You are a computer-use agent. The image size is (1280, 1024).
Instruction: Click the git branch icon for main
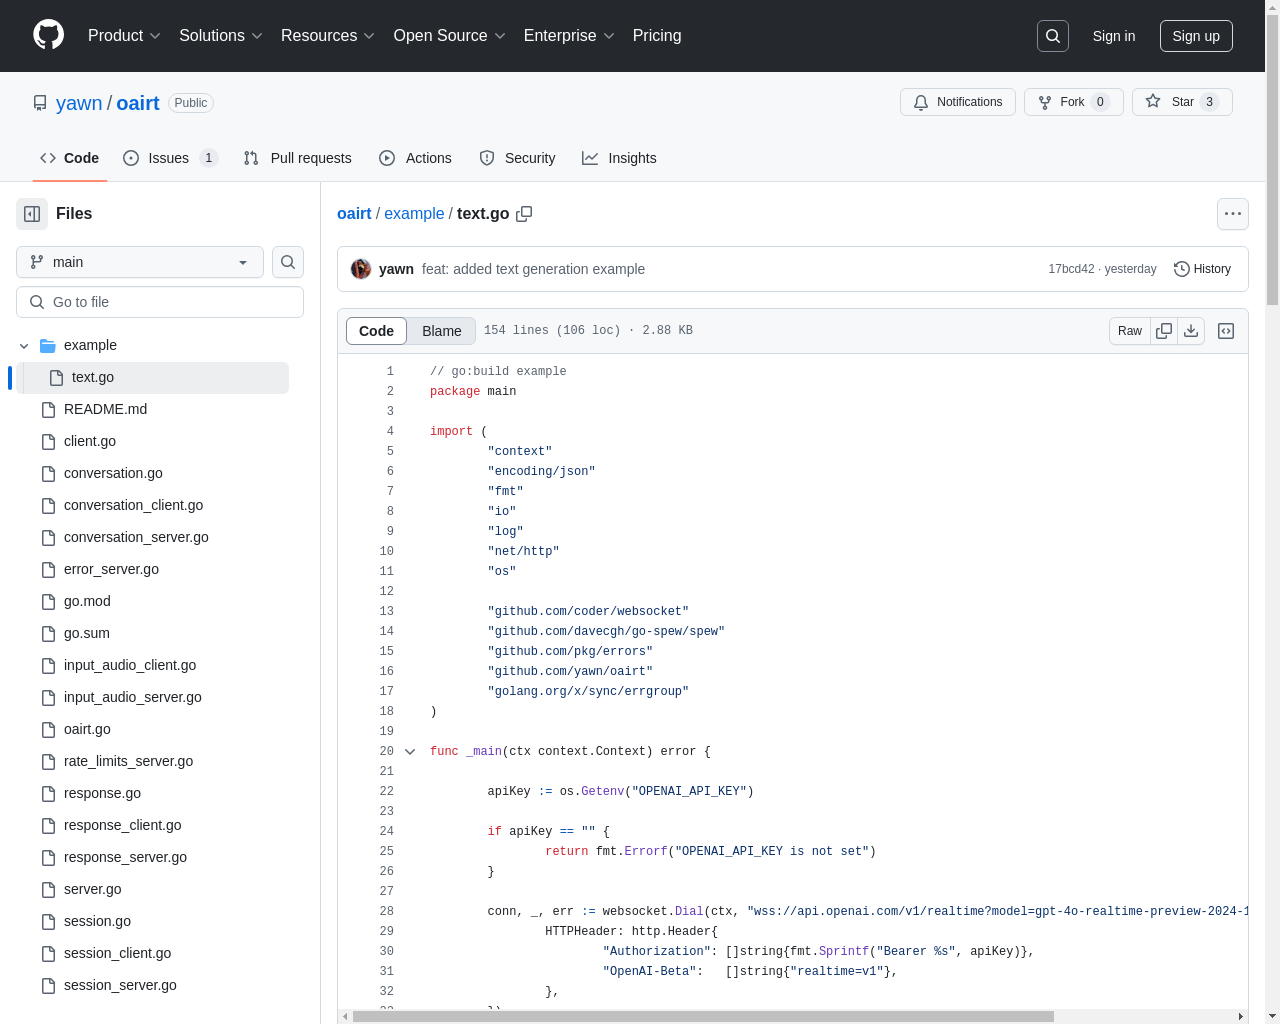point(37,262)
